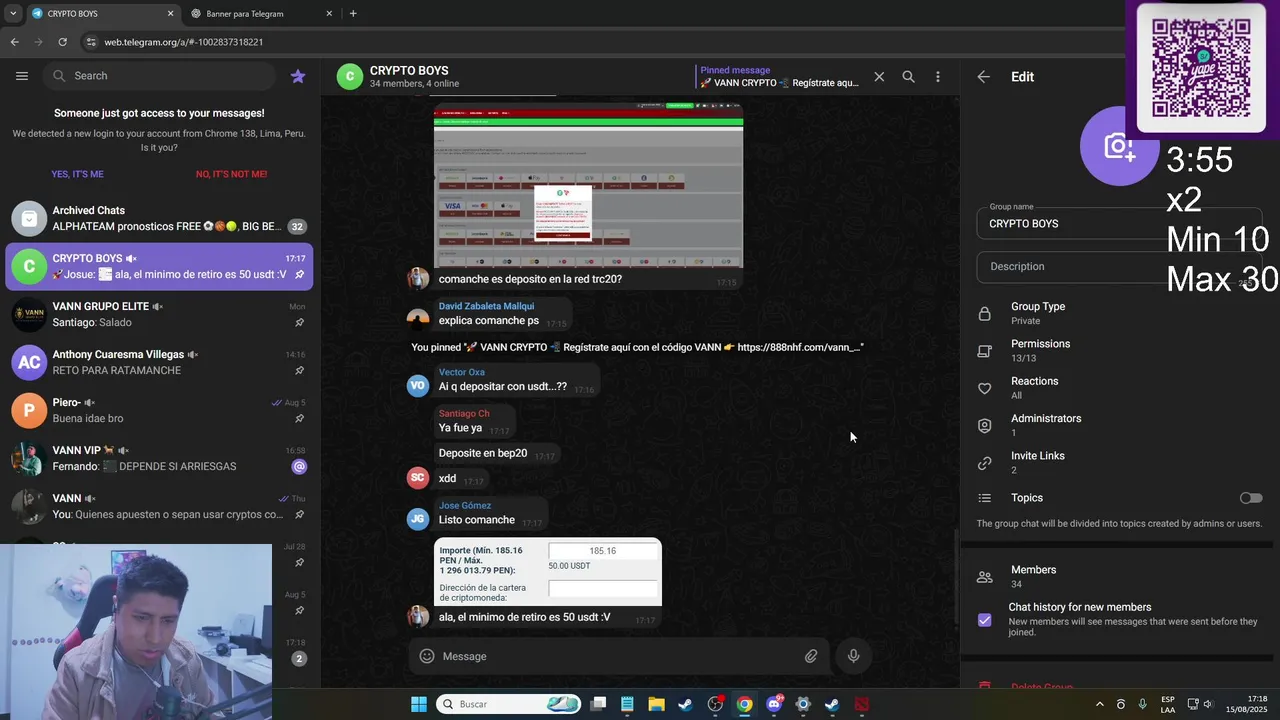Screen dimensions: 1280x720
Task: Open File Explorer from taskbar
Action: coord(656,704)
